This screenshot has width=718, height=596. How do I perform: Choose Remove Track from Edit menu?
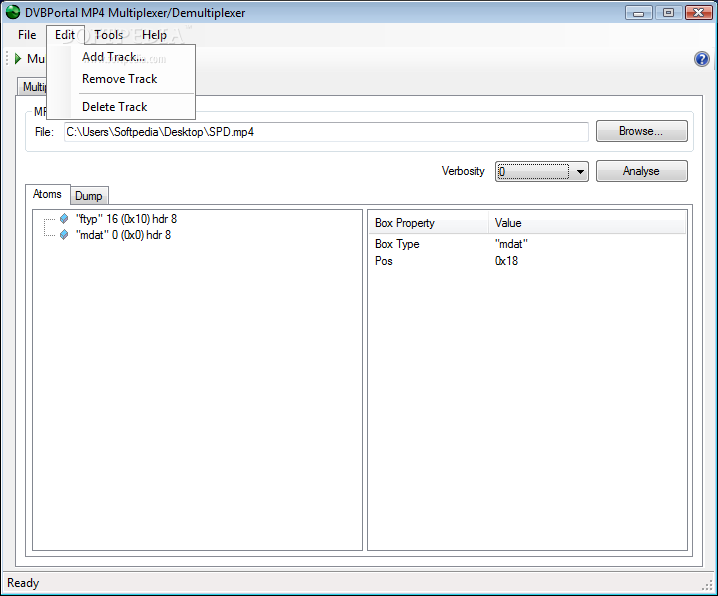[121, 79]
